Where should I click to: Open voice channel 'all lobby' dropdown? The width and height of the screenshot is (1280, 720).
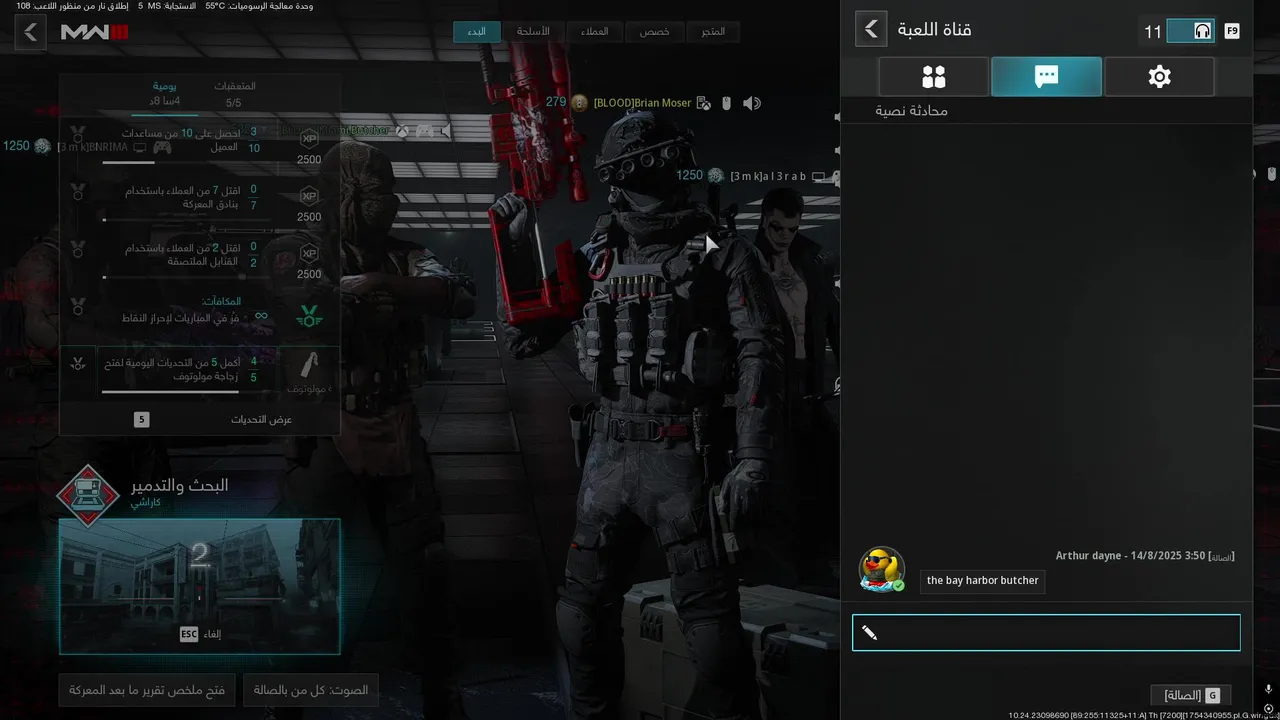[x=311, y=690]
